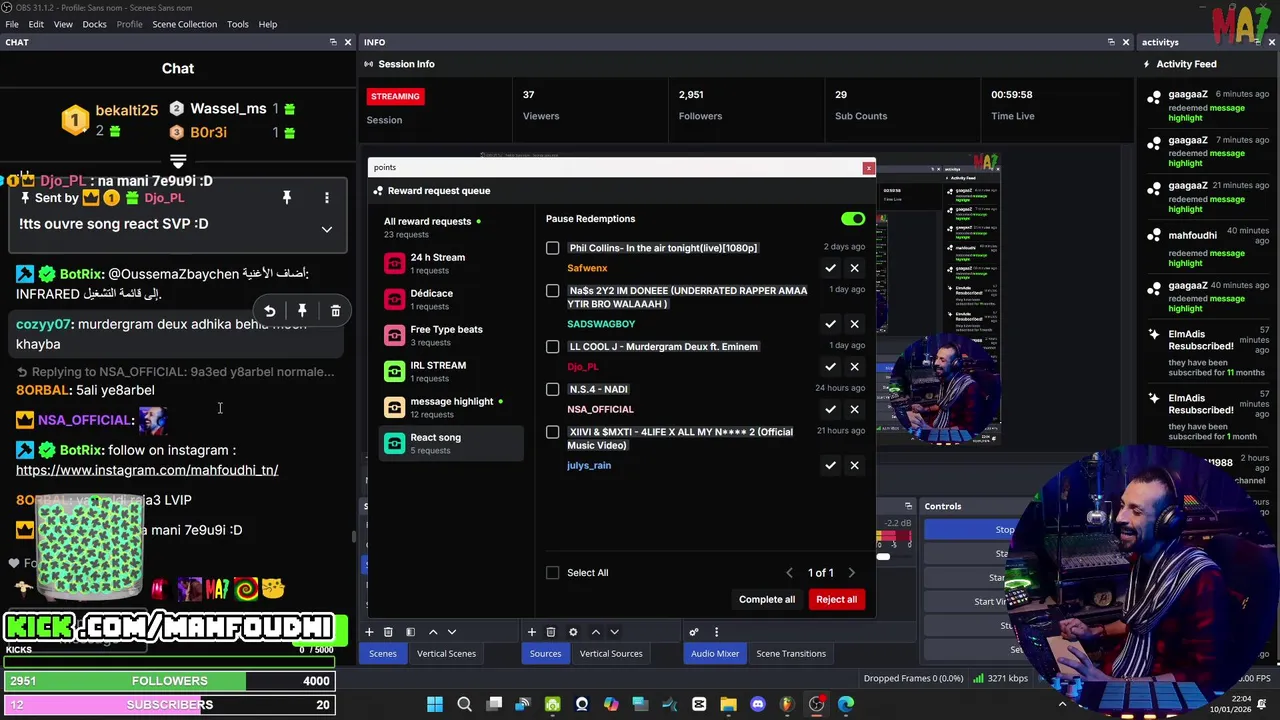Switch to Scene Transitions tab
Image resolution: width=1280 pixels, height=720 pixels.
click(x=791, y=654)
